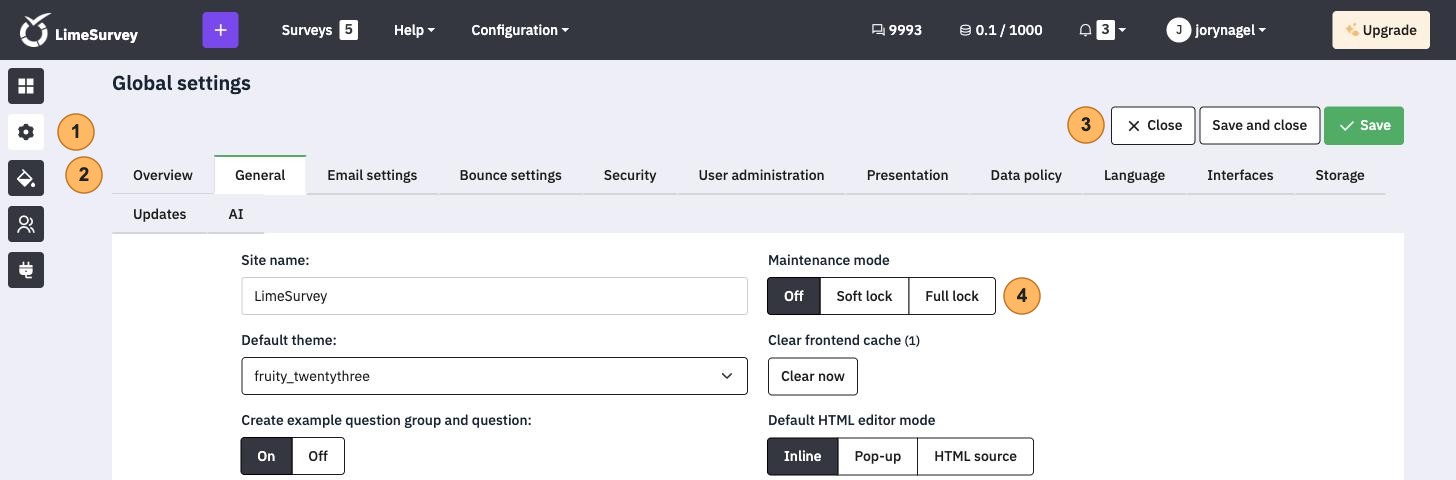The image size is (1456, 480).
Task: Switch to the Data policy tab
Action: click(x=1026, y=175)
